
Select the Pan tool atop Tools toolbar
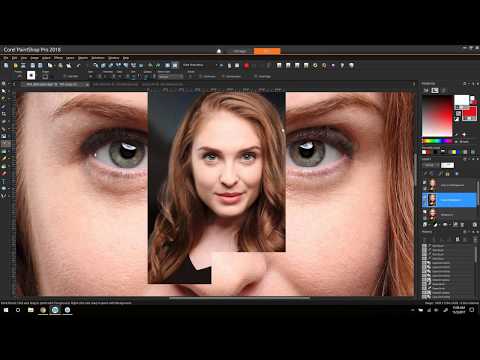[4, 84]
